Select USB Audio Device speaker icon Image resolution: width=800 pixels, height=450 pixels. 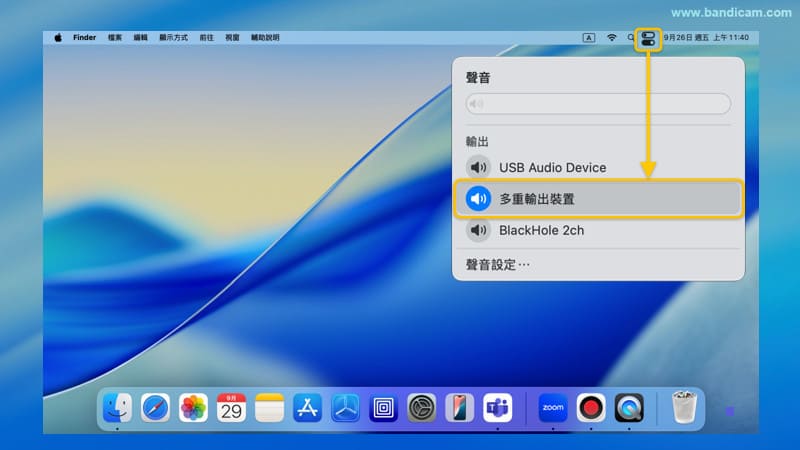[478, 167]
